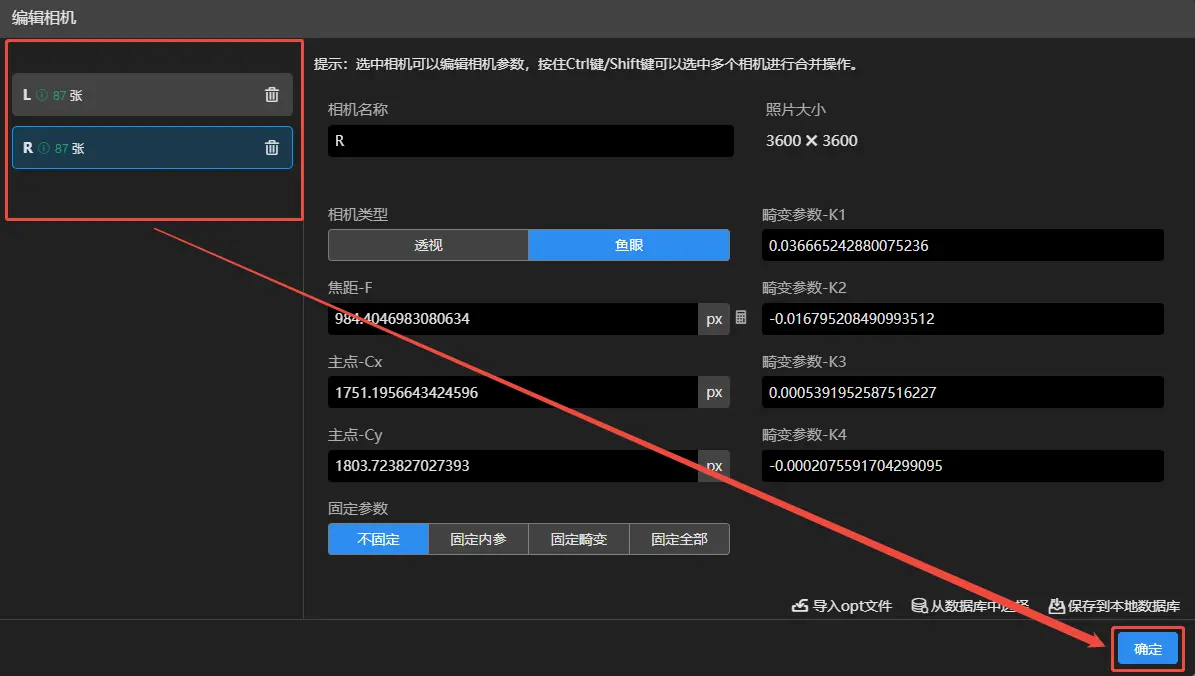Select 固定全部 to fix all parameters
This screenshot has height=676, width=1195.
click(679, 539)
